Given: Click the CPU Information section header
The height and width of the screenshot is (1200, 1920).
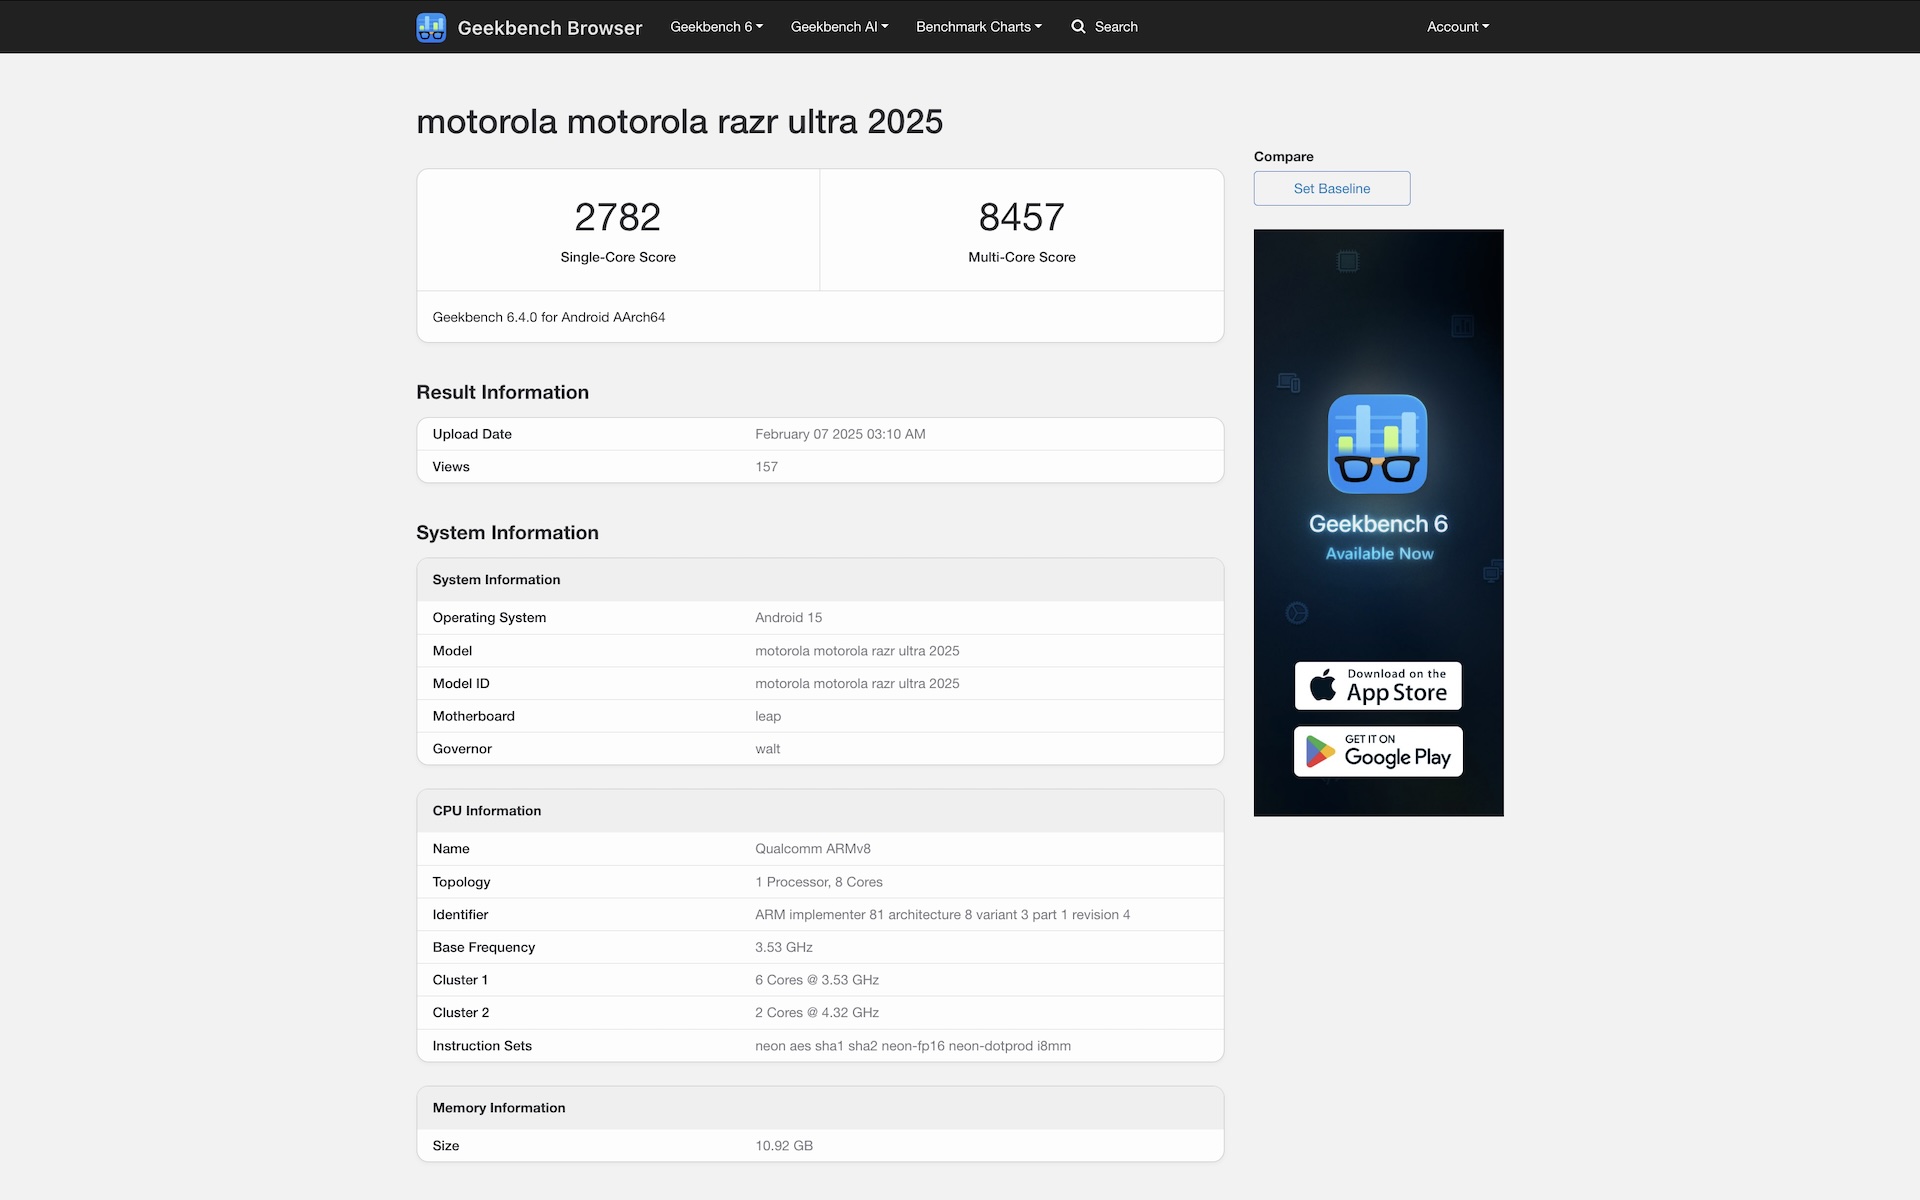Looking at the screenshot, I should [487, 811].
